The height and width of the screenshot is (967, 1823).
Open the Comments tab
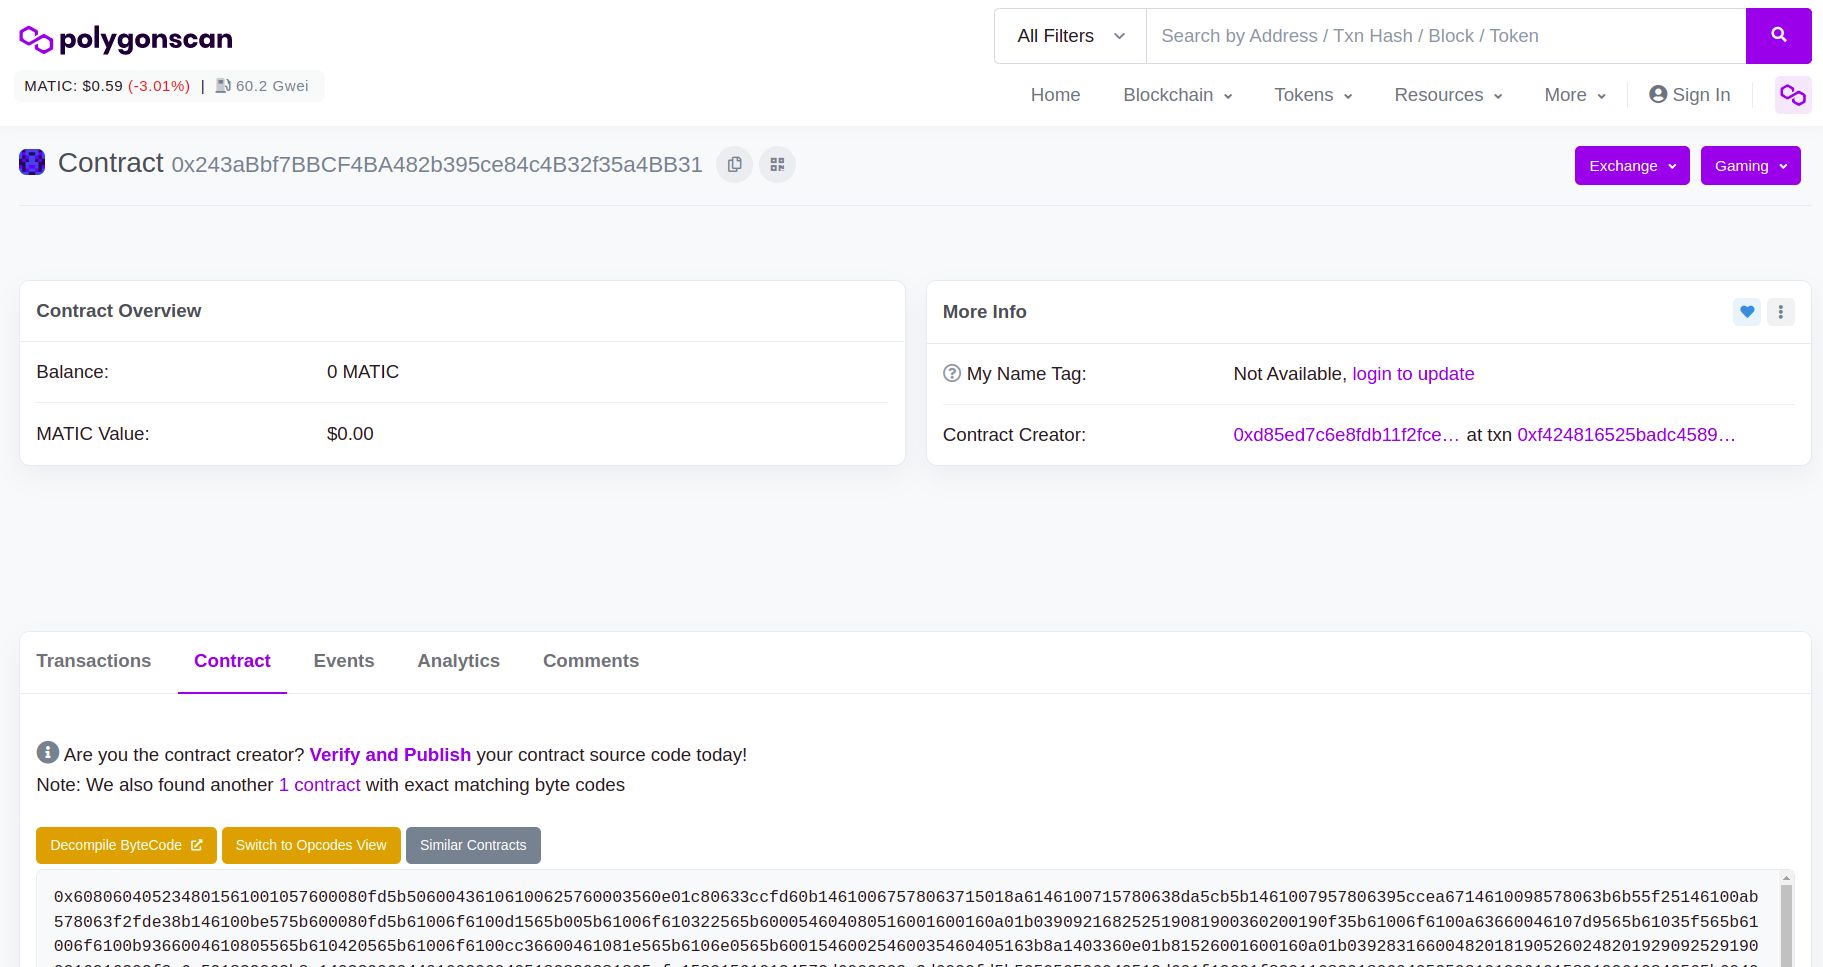(x=591, y=661)
